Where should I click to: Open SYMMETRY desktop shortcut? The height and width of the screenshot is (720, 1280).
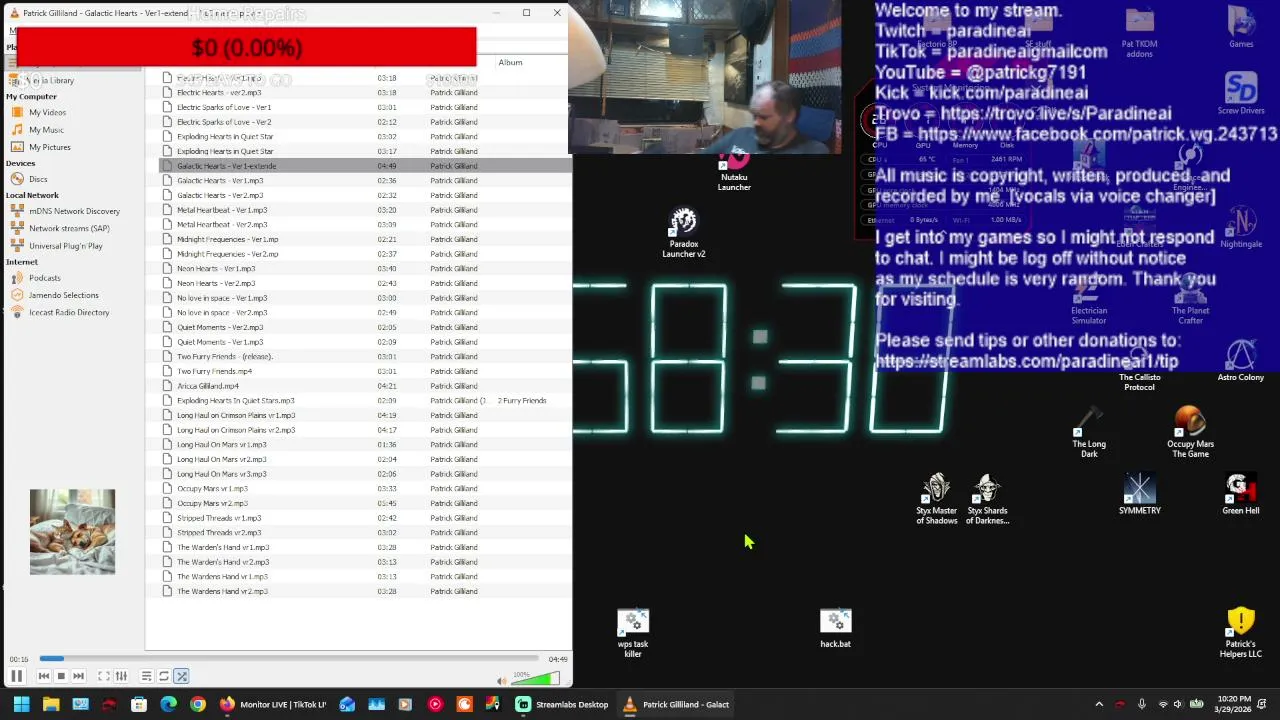[1139, 495]
